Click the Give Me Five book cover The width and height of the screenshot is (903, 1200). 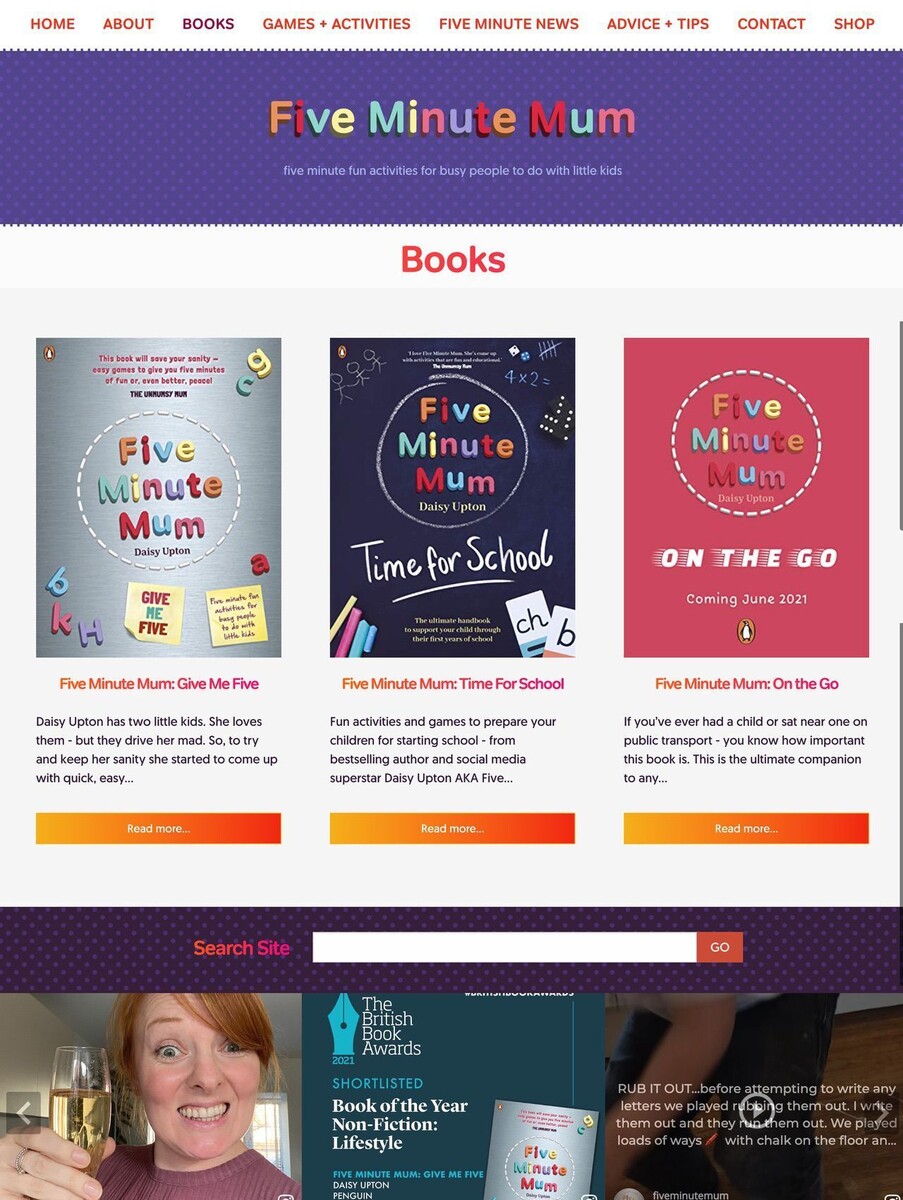pyautogui.click(x=158, y=497)
